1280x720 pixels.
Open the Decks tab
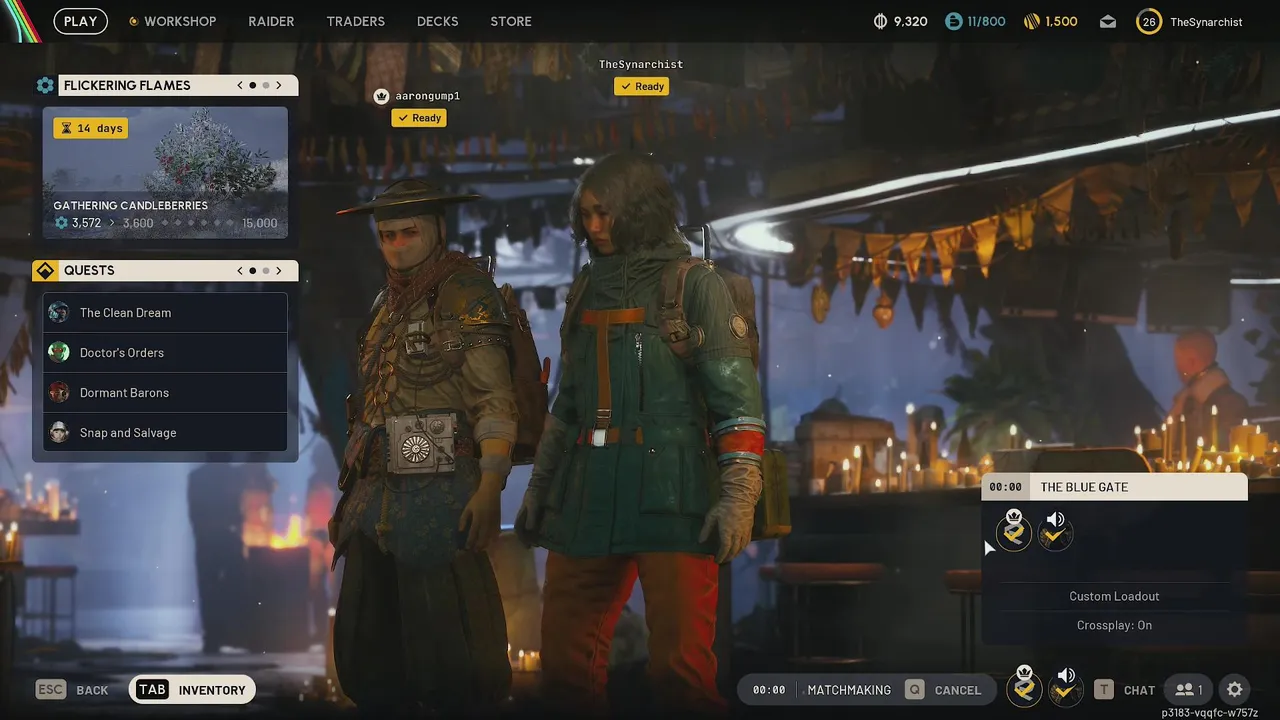coord(437,21)
